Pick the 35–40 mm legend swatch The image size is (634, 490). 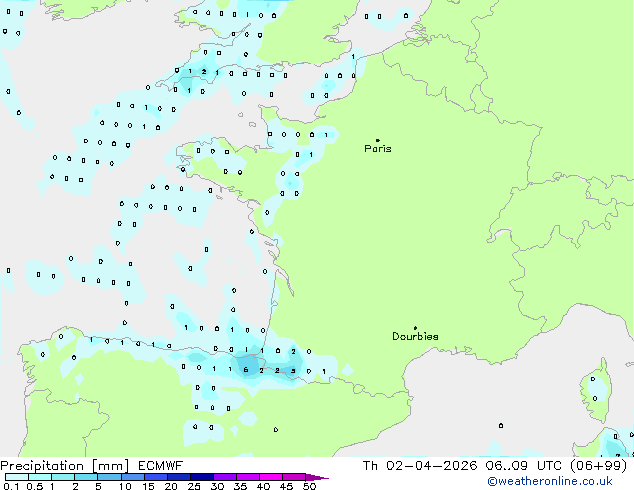[248, 477]
